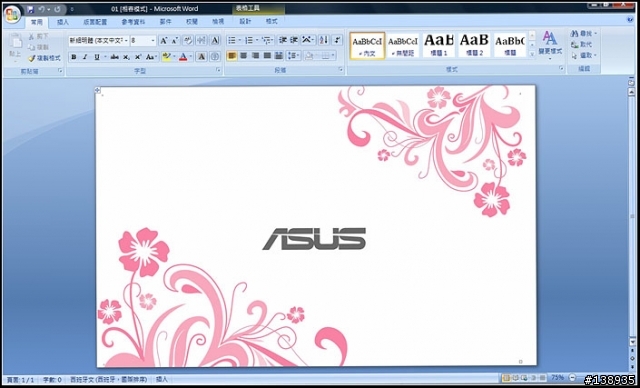Switch to the References ribbon tab
The width and height of the screenshot is (640, 388).
coord(133,22)
